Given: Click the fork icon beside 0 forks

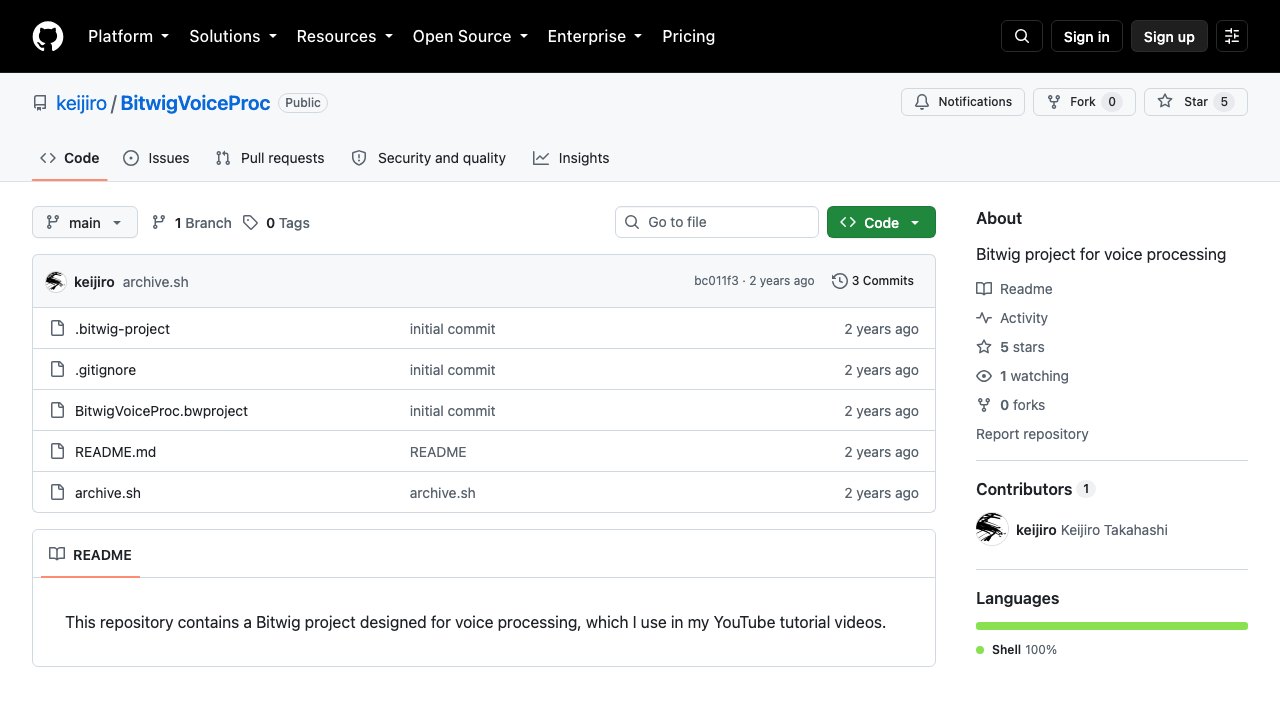Looking at the screenshot, I should point(984,405).
